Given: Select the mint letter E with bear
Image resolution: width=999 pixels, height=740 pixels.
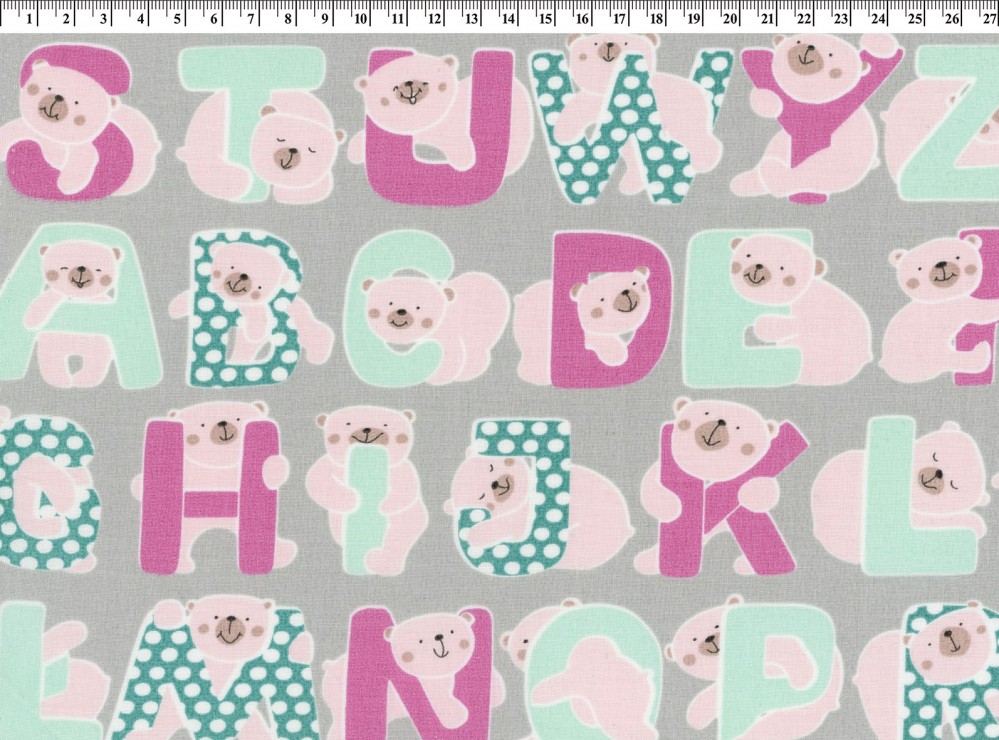Looking at the screenshot, I should pos(777,308).
